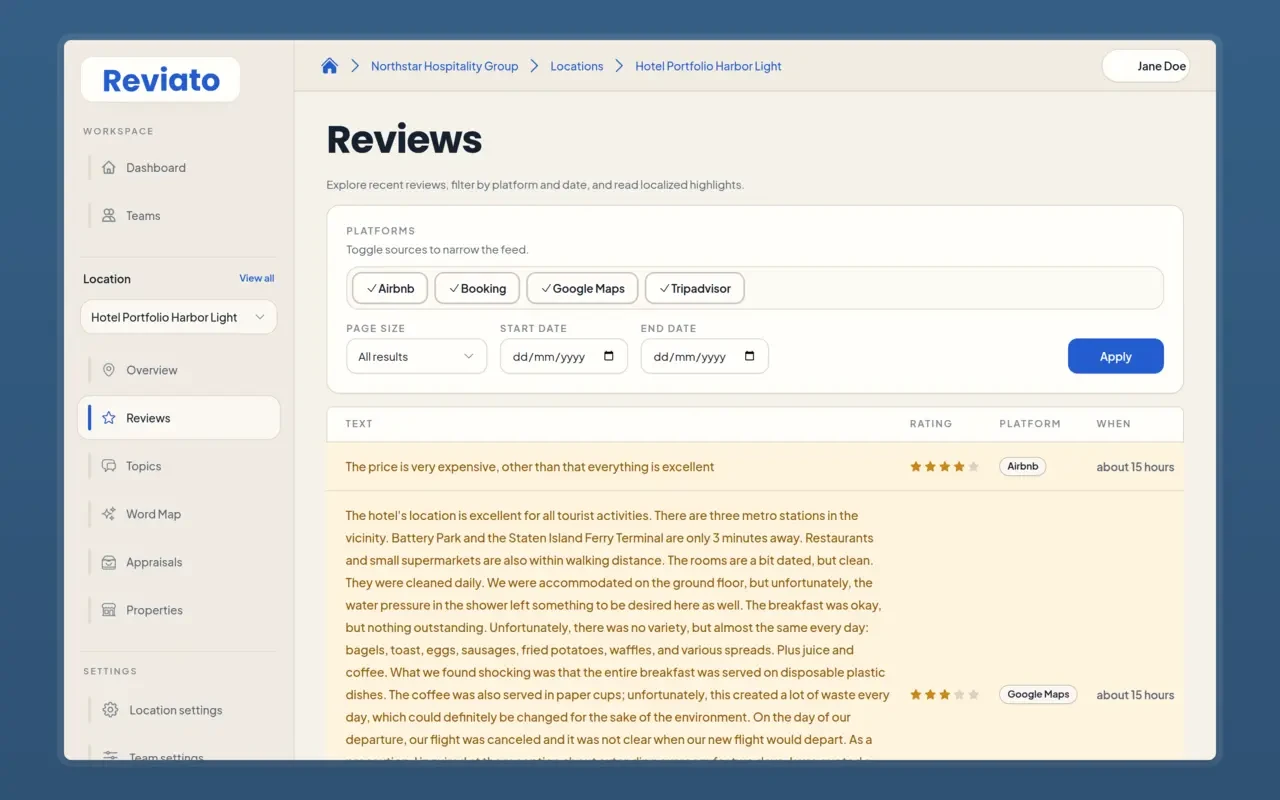
Task: Click the PLATFORM column header
Action: pos(1030,424)
